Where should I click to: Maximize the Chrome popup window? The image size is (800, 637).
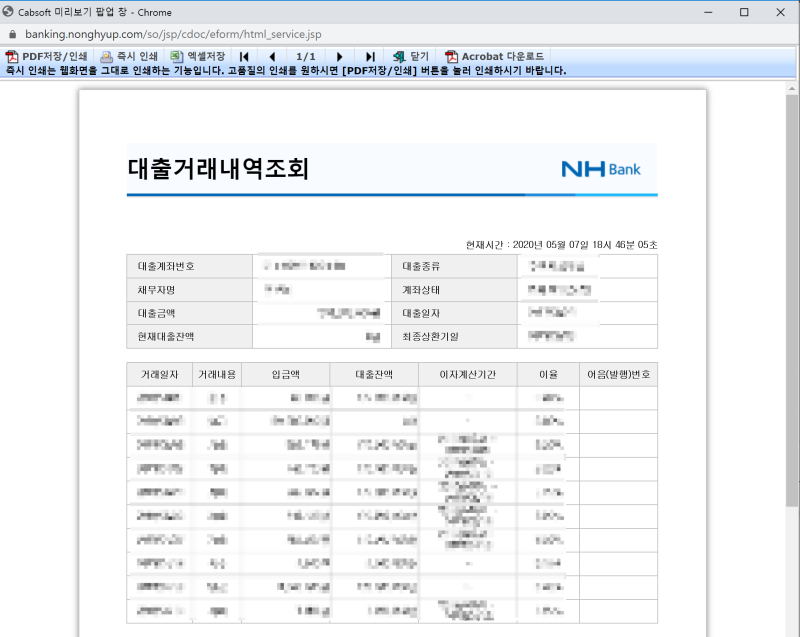coord(744,12)
